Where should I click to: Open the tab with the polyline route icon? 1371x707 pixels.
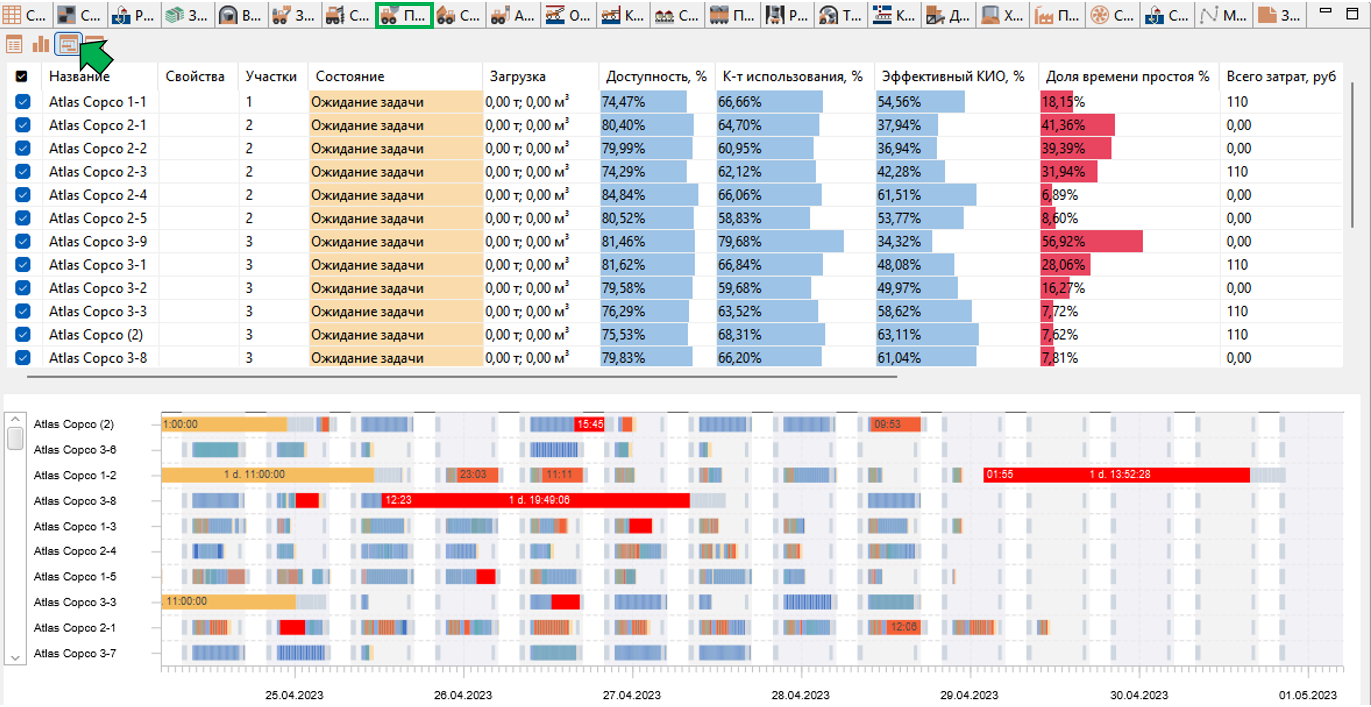coord(1221,15)
